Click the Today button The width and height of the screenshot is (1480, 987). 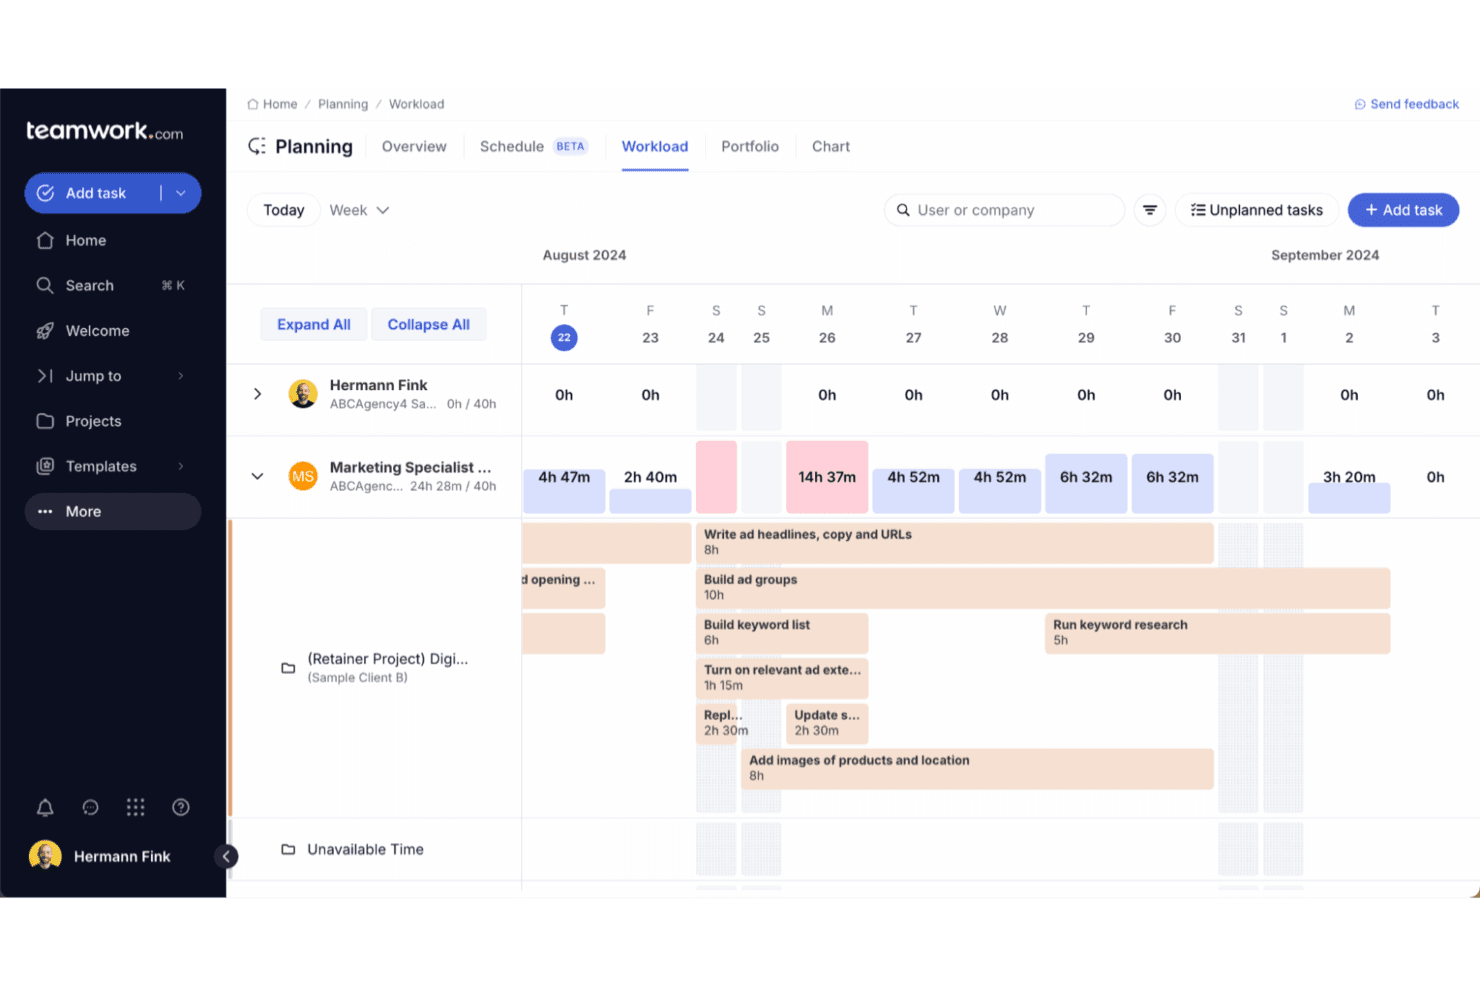[x=284, y=210]
